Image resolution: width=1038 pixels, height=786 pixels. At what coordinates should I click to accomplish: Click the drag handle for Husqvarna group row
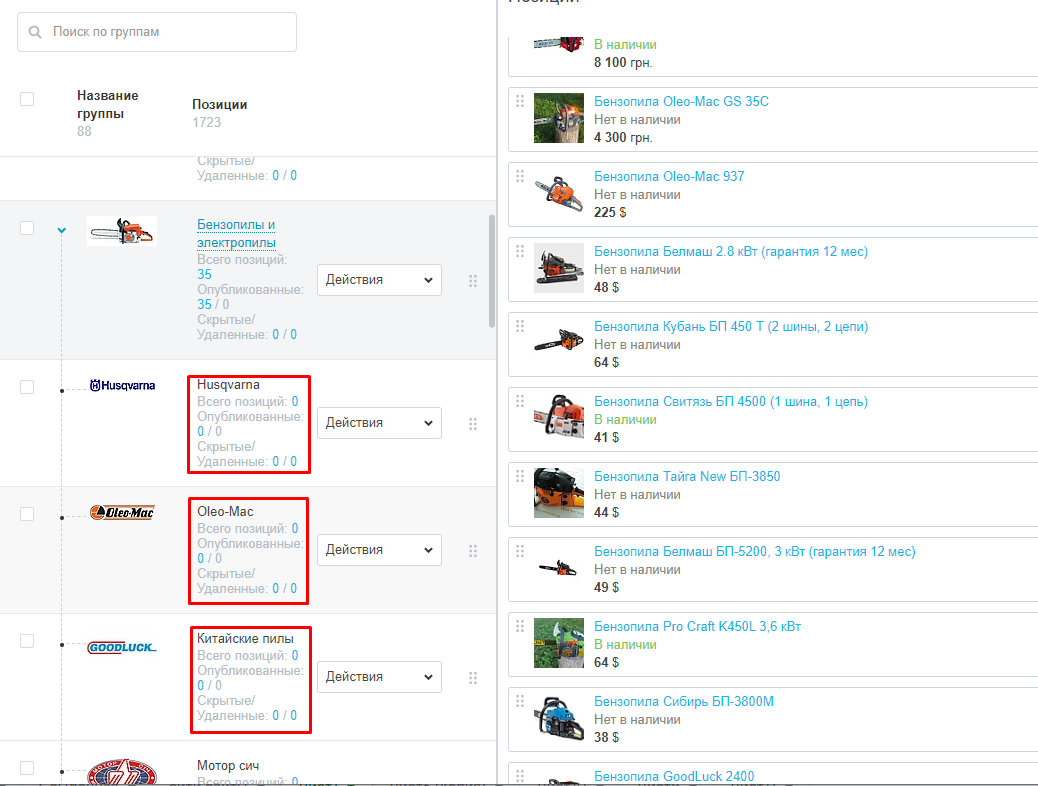[473, 424]
